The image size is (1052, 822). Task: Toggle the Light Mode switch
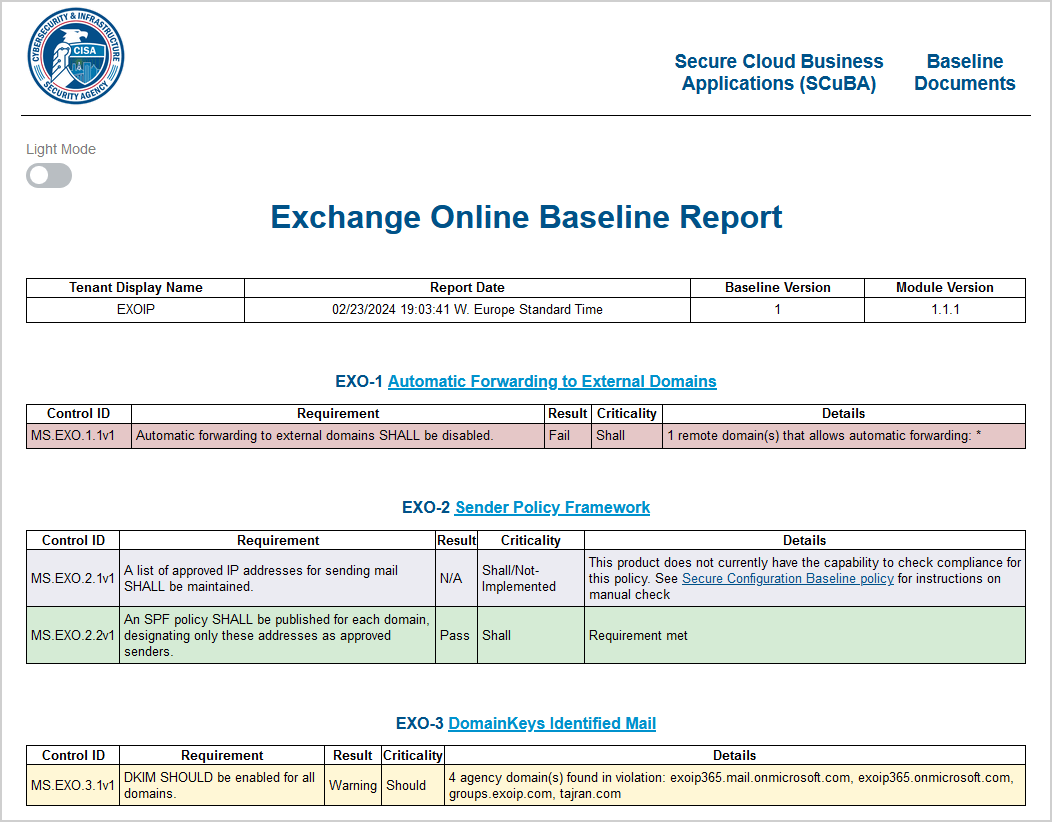(x=49, y=176)
